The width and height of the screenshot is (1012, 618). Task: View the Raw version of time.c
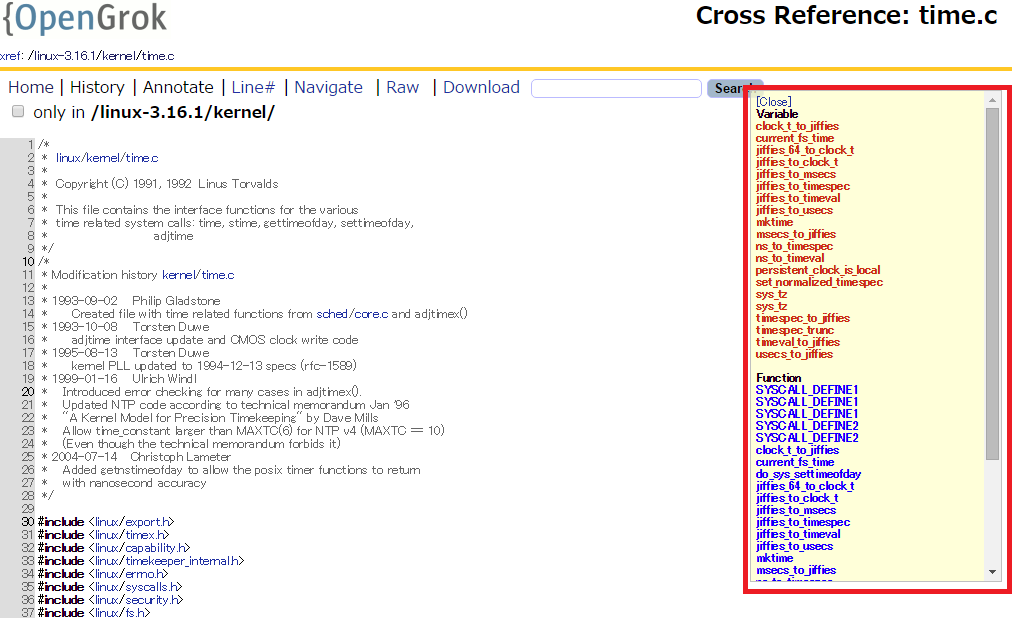coord(402,88)
